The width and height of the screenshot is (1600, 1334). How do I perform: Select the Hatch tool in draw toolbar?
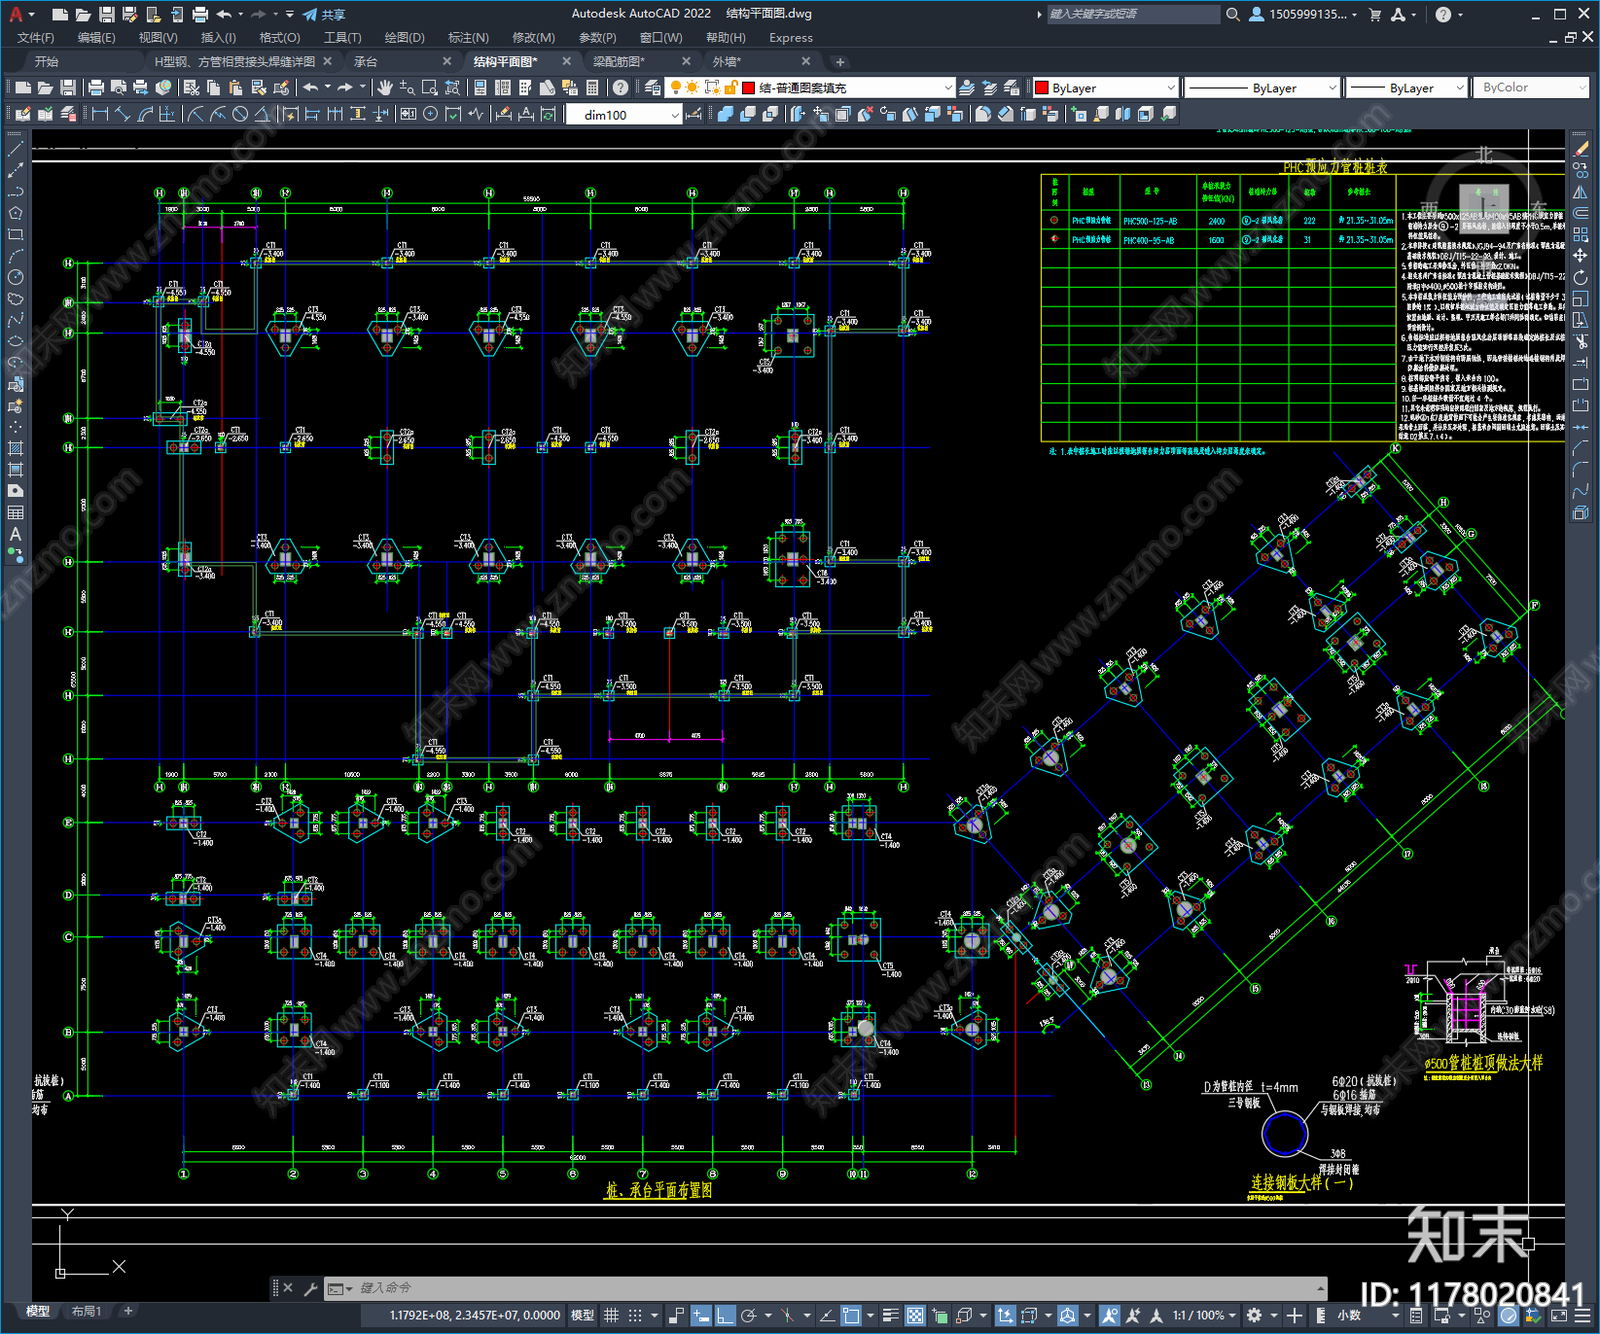[x=15, y=448]
